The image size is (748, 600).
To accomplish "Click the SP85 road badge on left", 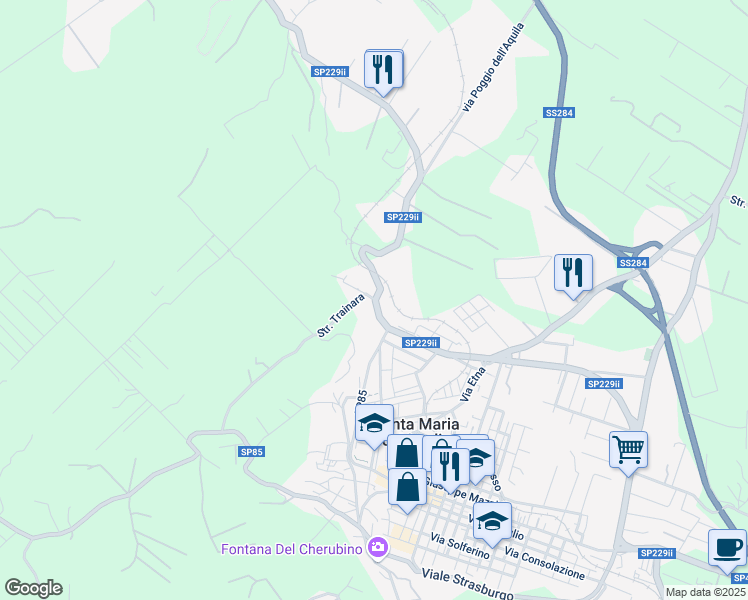I will click(x=251, y=452).
